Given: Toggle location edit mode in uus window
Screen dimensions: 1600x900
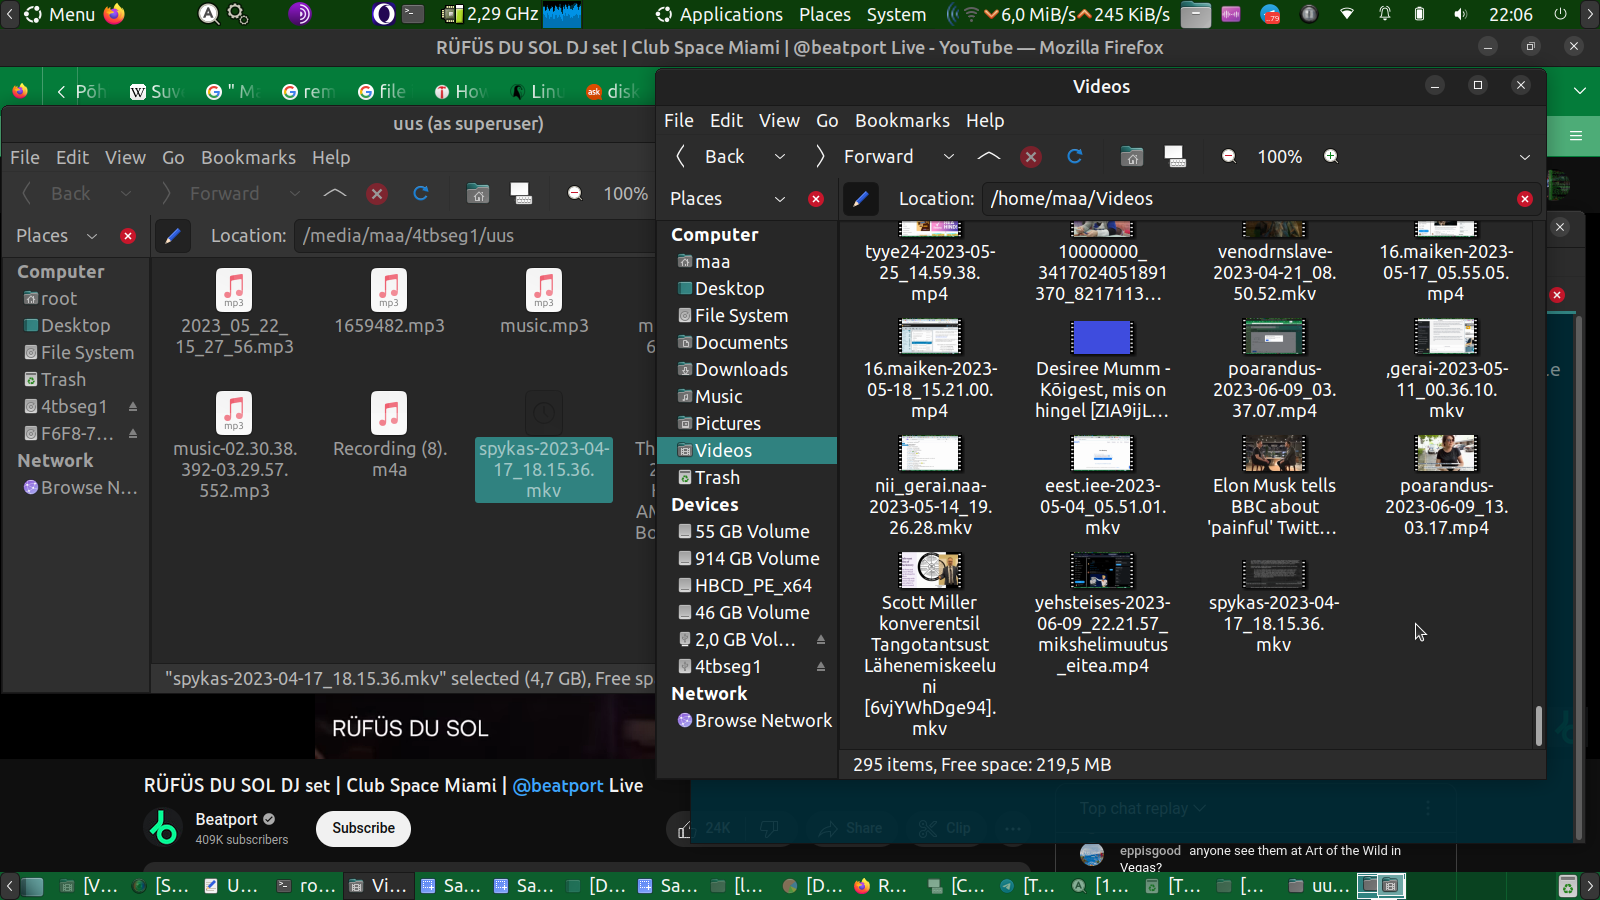Looking at the screenshot, I should click(172, 236).
